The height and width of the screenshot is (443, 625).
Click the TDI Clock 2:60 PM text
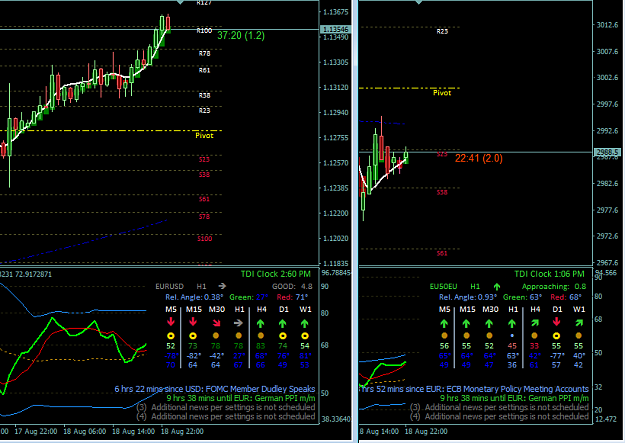pyautogui.click(x=276, y=274)
